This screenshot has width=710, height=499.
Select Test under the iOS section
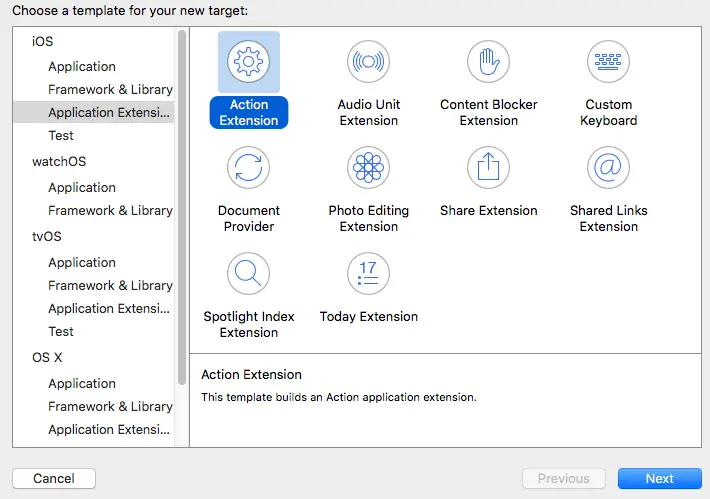[x=61, y=135]
